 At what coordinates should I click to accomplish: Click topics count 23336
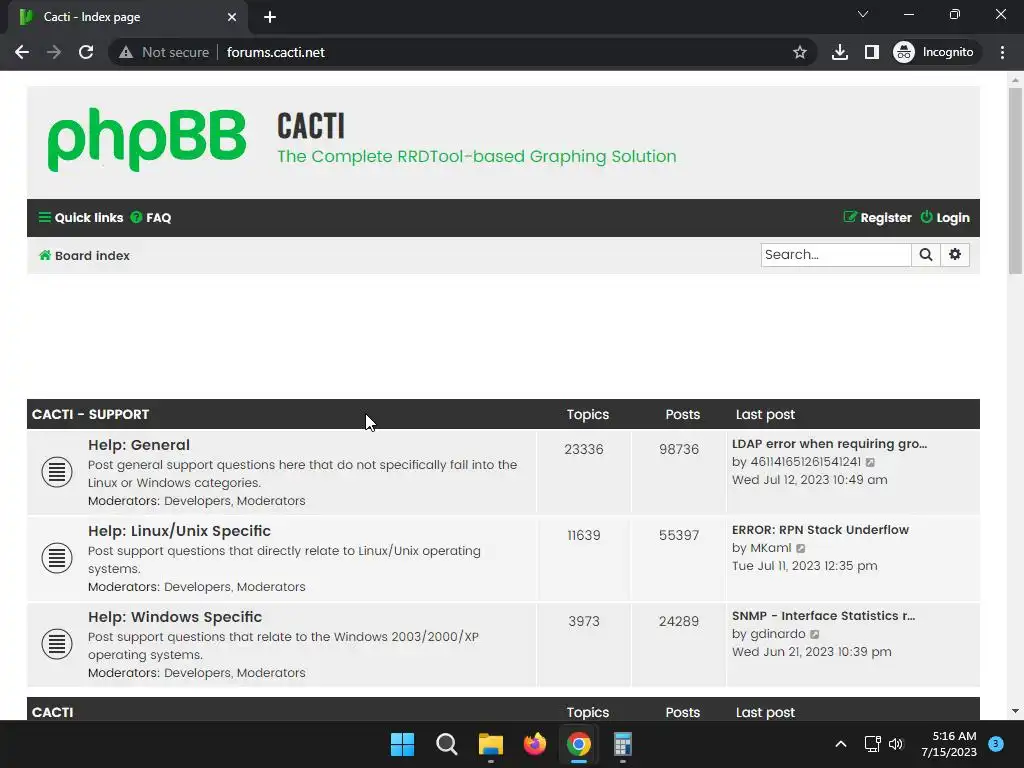pos(584,449)
